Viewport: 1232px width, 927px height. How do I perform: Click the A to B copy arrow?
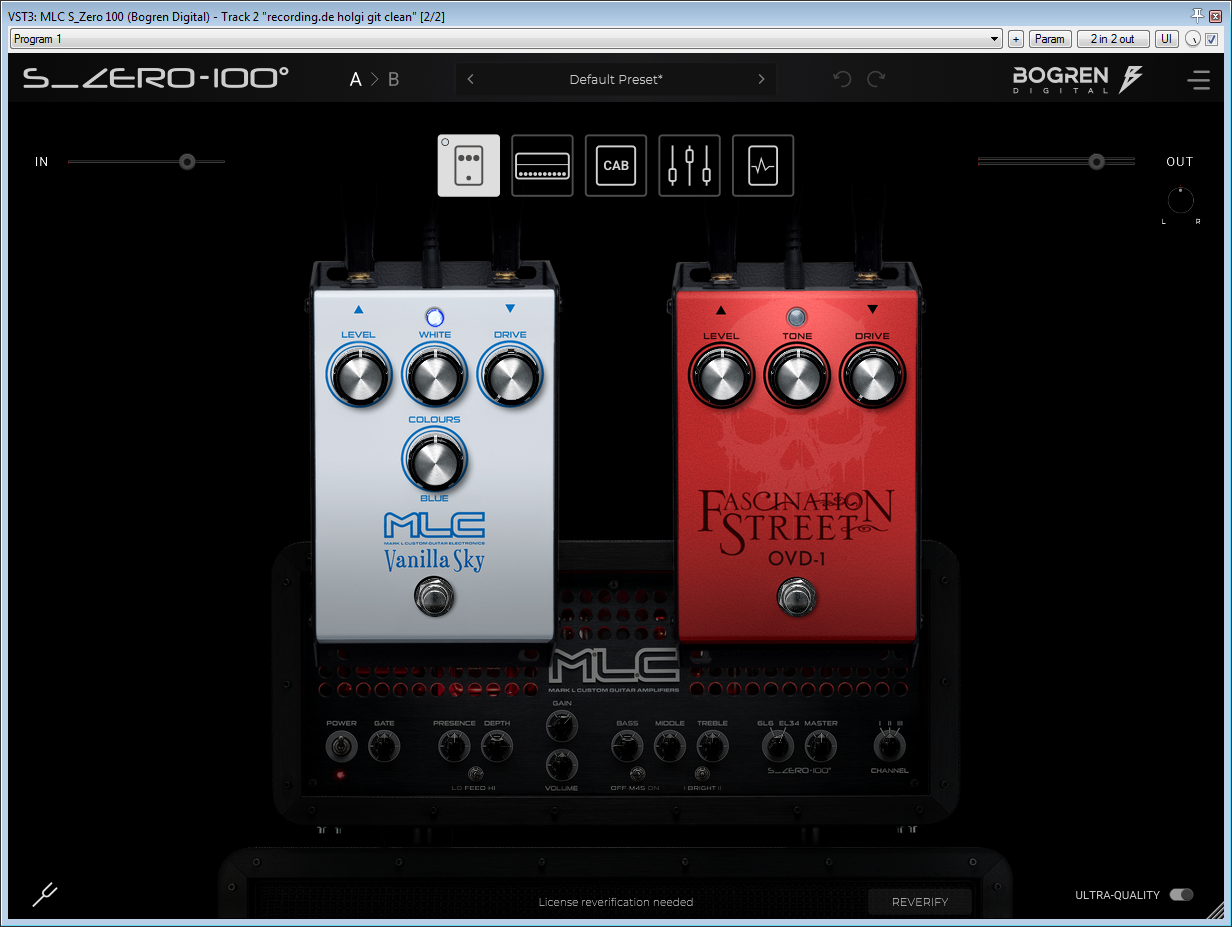pyautogui.click(x=374, y=79)
